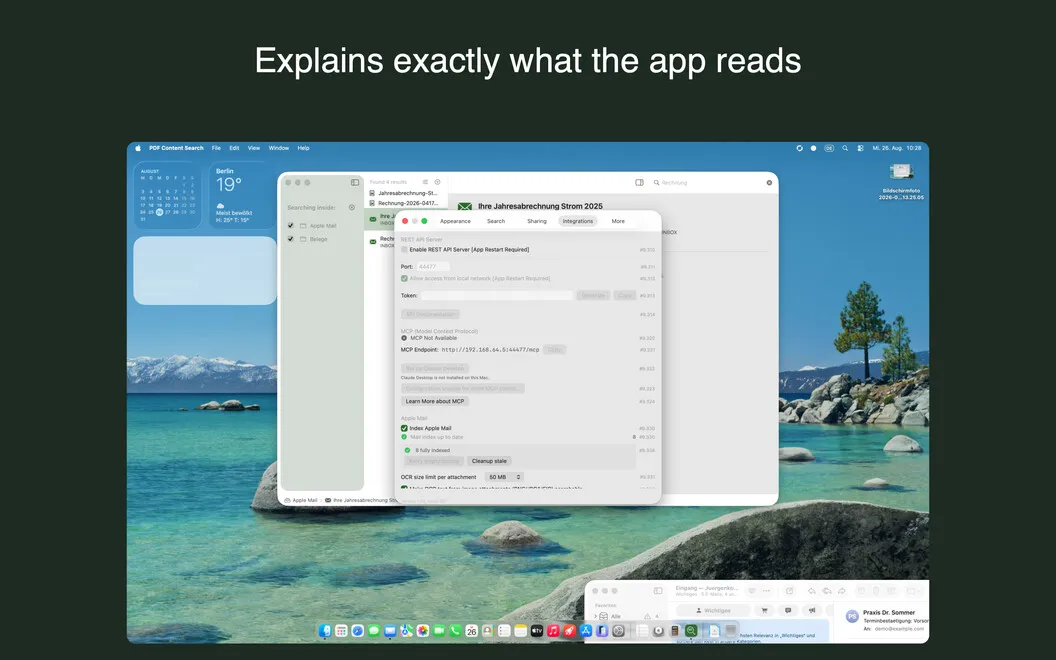1056x660 pixels.
Task: Launch Safari from the Dock
Action: 358,630
